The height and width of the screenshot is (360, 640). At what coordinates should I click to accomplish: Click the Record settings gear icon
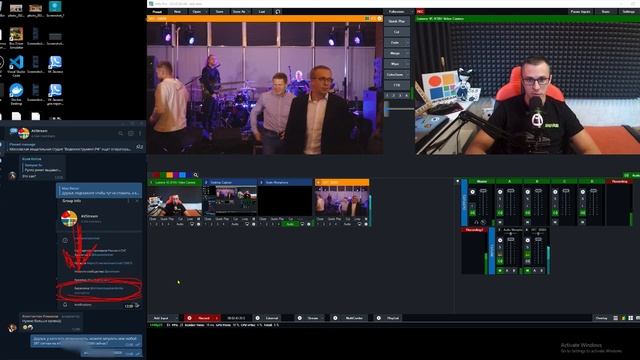[189, 318]
